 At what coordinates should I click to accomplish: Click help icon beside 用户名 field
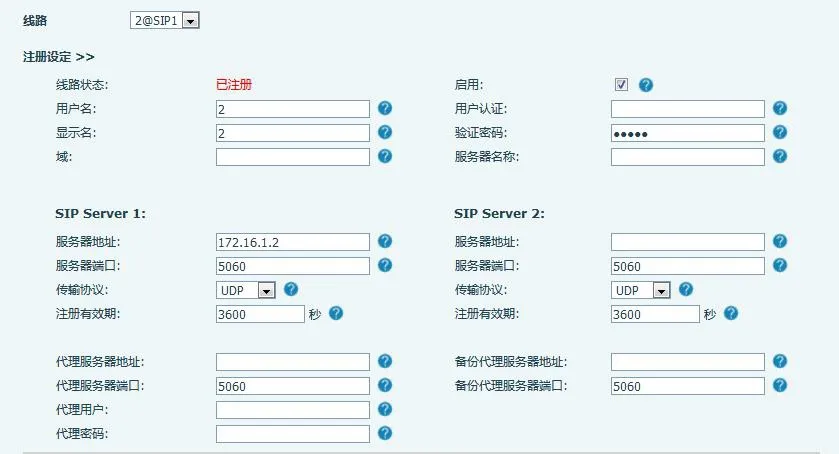point(384,108)
